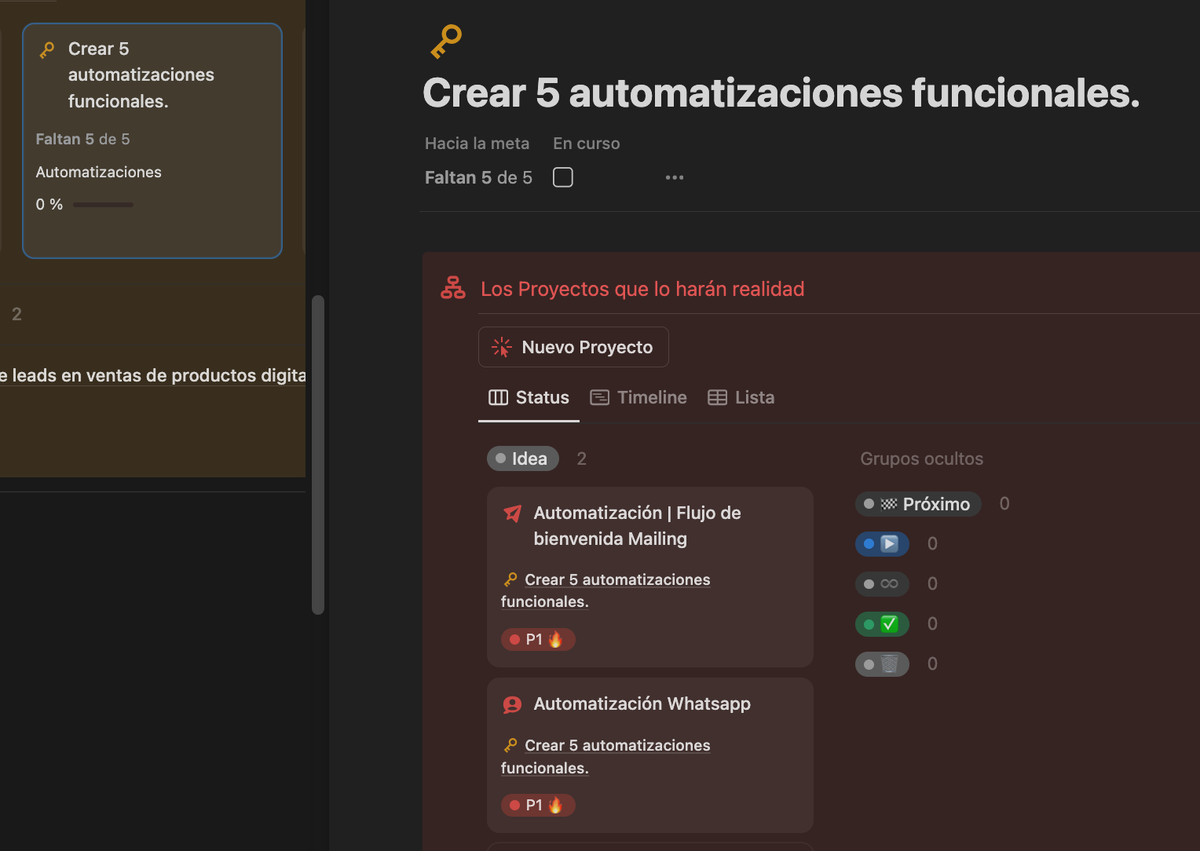Select the play-button hidden group

882,544
